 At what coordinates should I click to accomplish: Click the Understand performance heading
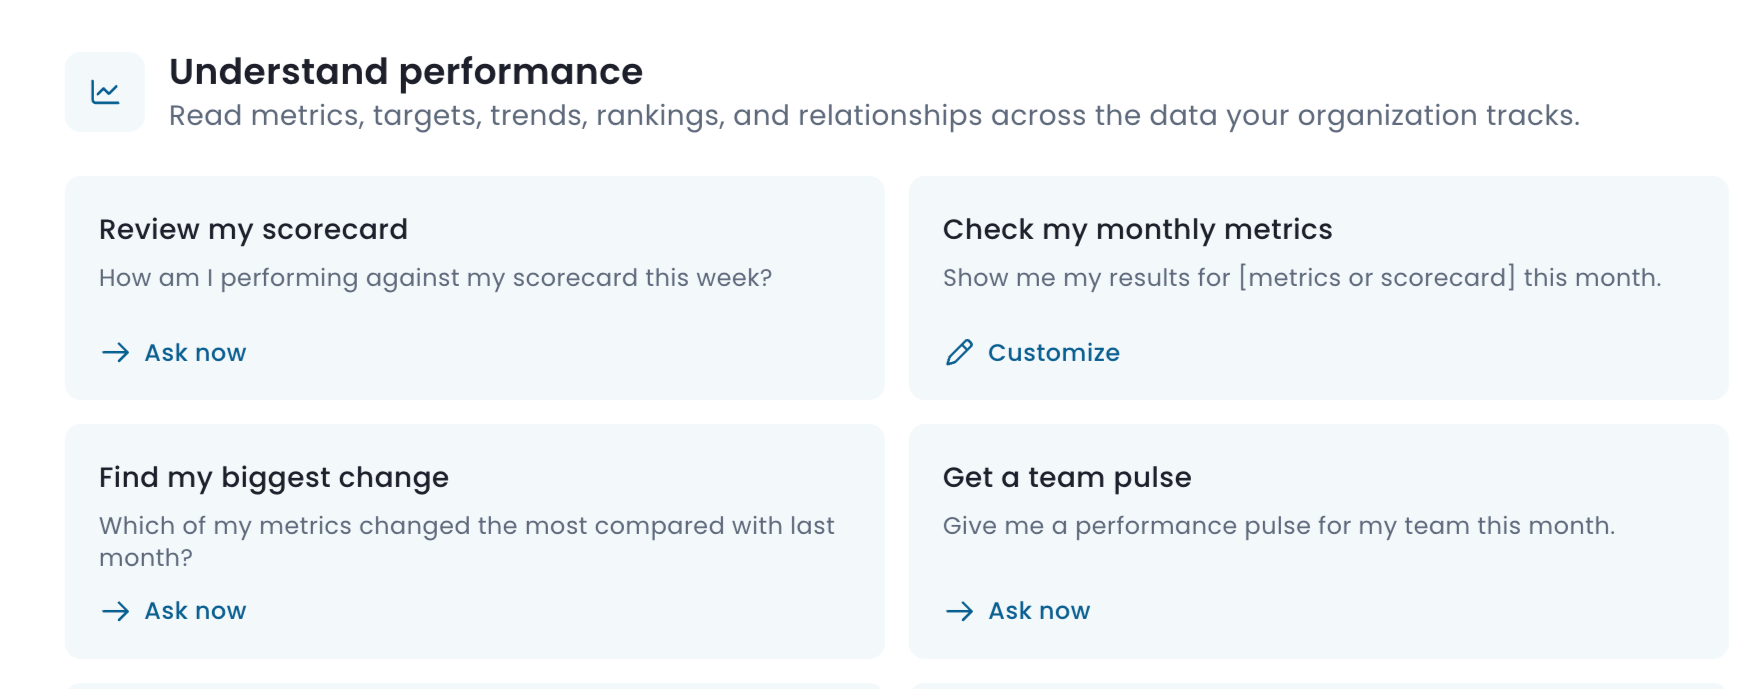click(x=406, y=72)
